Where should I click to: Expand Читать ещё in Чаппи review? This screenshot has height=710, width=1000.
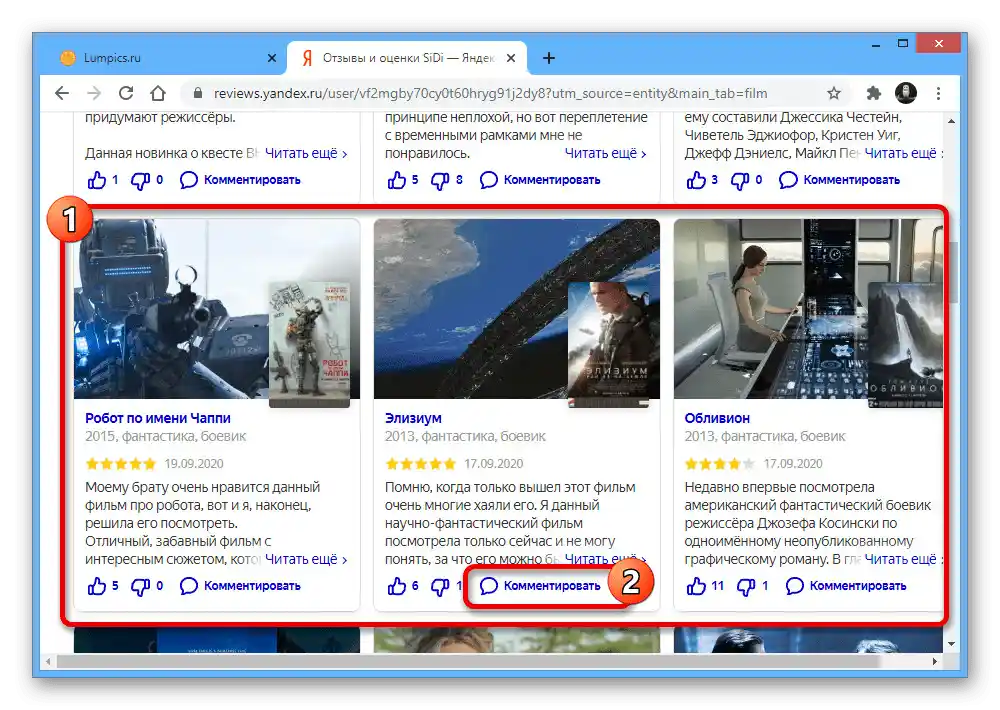[306, 559]
